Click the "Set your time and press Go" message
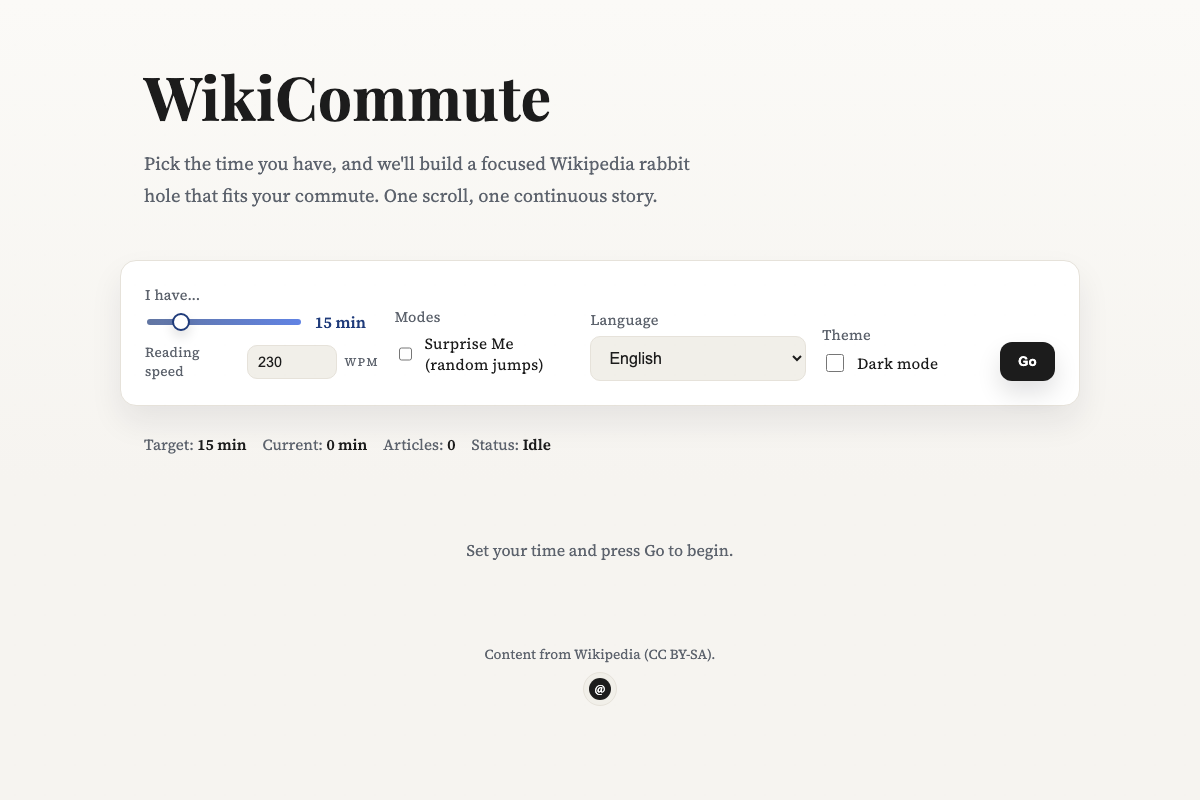The image size is (1200, 800). (x=600, y=551)
